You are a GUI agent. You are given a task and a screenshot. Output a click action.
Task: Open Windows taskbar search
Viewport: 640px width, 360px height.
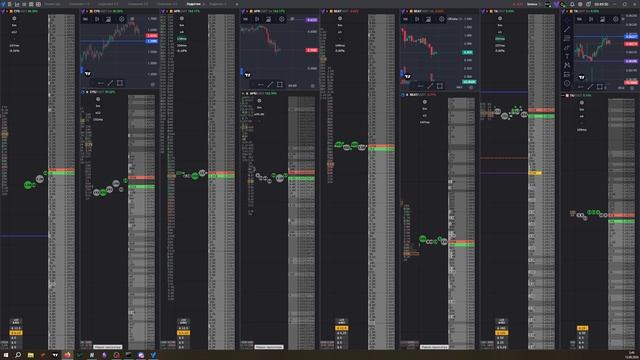pyautogui.click(x=18, y=355)
